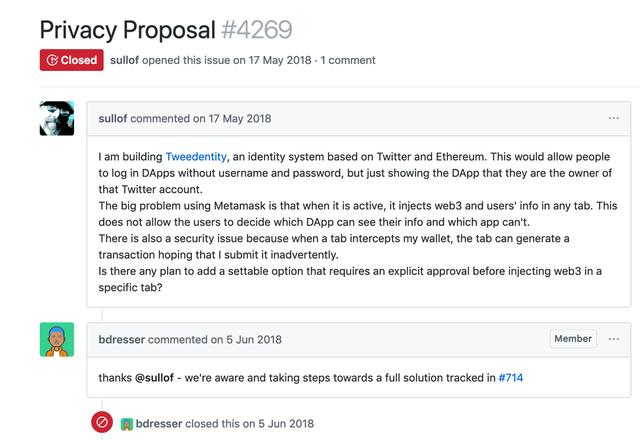
Task: Click bdresser author name in comment header
Action: (122, 340)
